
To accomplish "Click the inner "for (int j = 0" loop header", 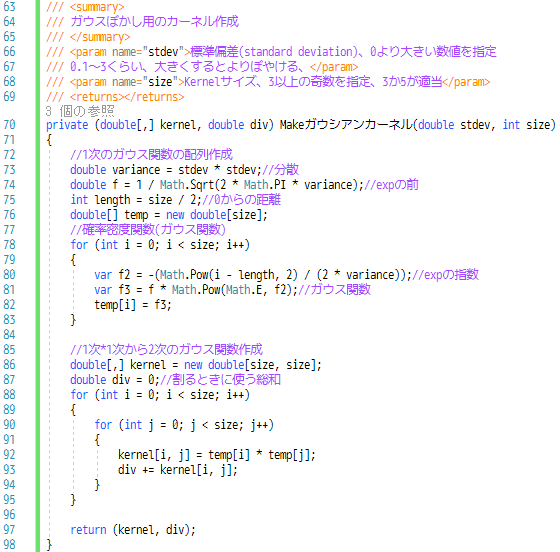I will coord(184,425).
